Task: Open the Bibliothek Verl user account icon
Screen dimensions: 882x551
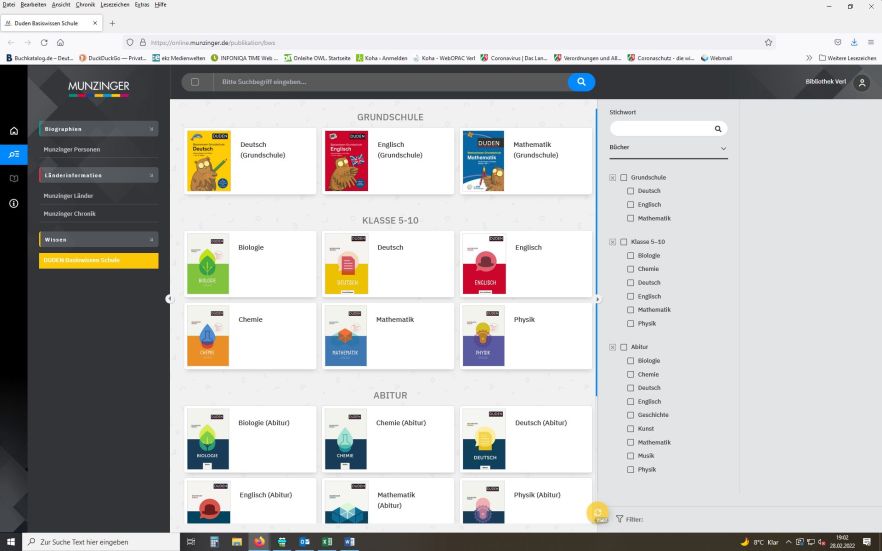Action: pyautogui.click(x=862, y=83)
